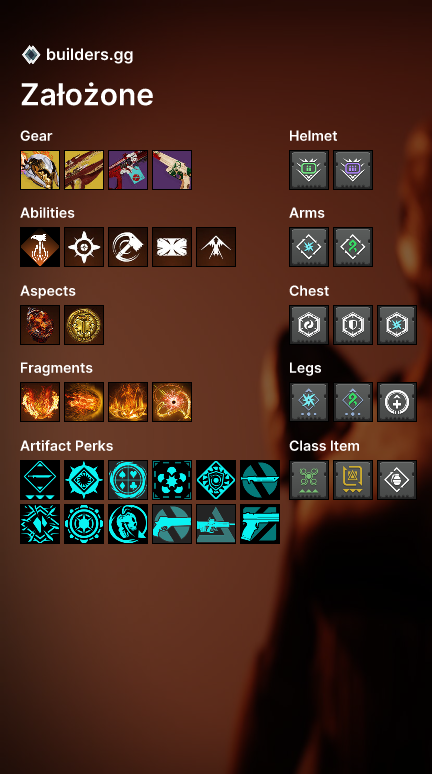Click the grenade Class Item mod
The width and height of the screenshot is (432, 774).
pyautogui.click(x=397, y=480)
